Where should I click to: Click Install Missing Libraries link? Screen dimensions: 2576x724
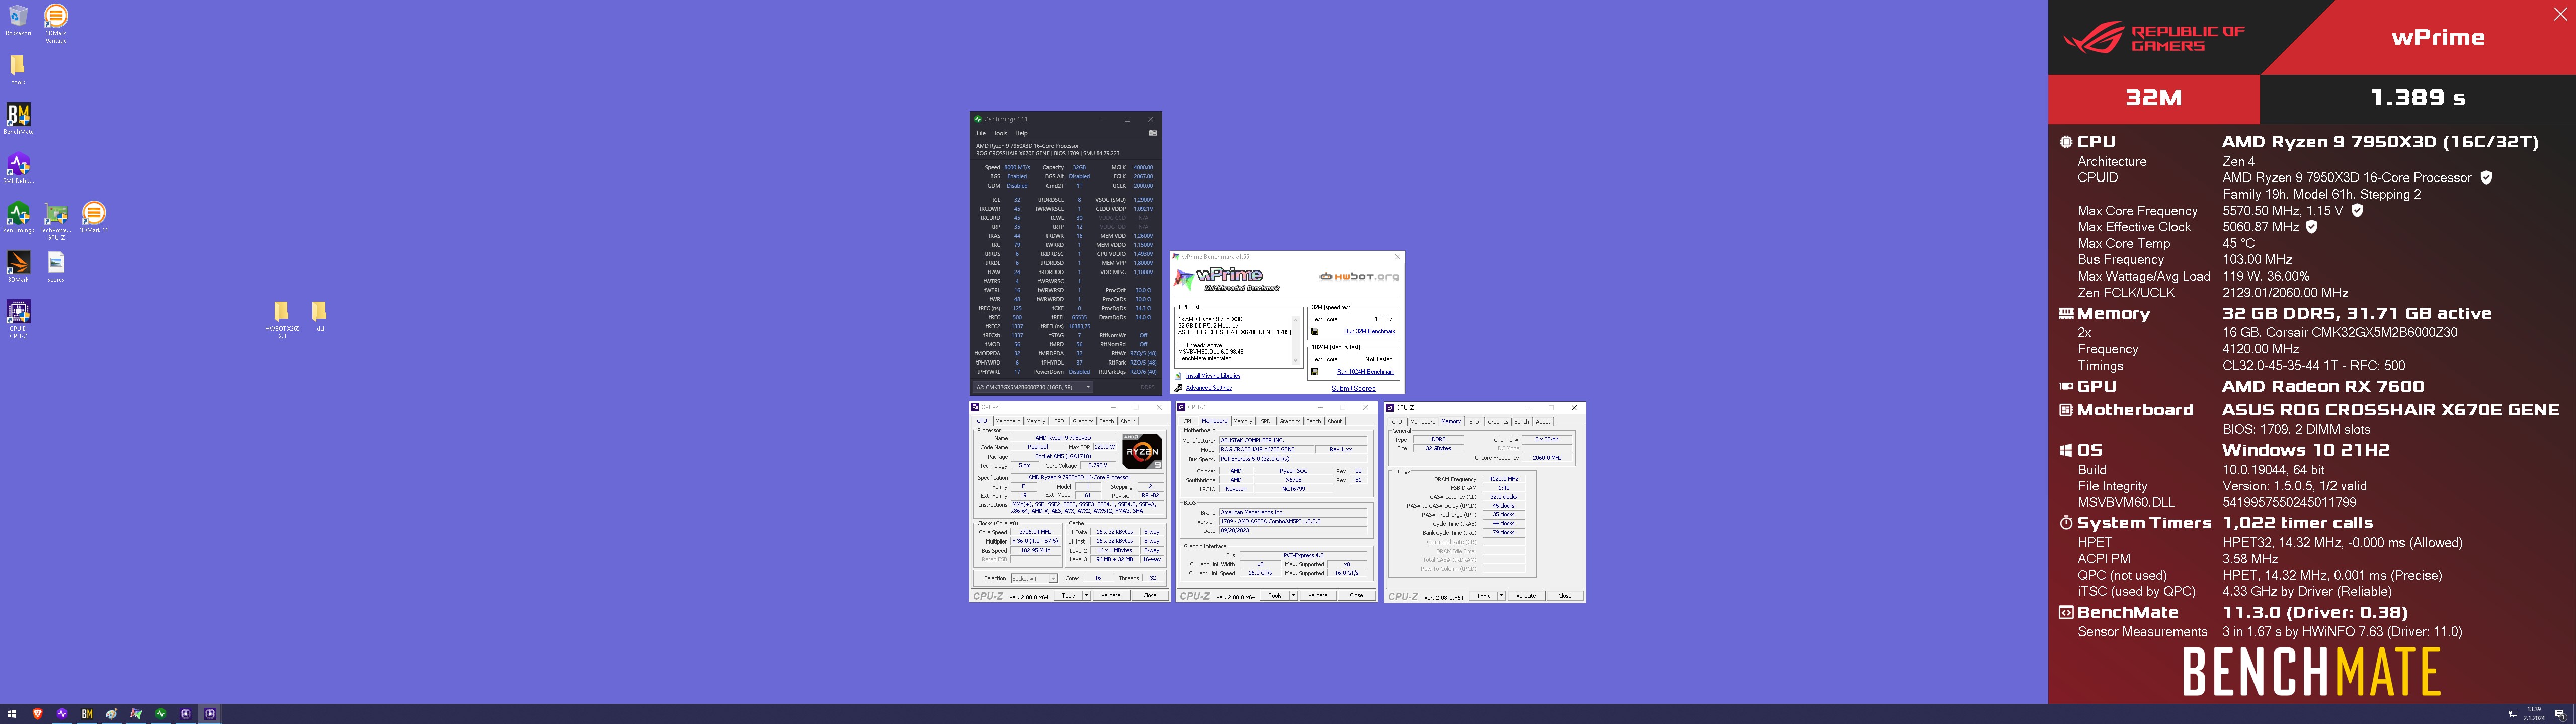(x=1213, y=376)
